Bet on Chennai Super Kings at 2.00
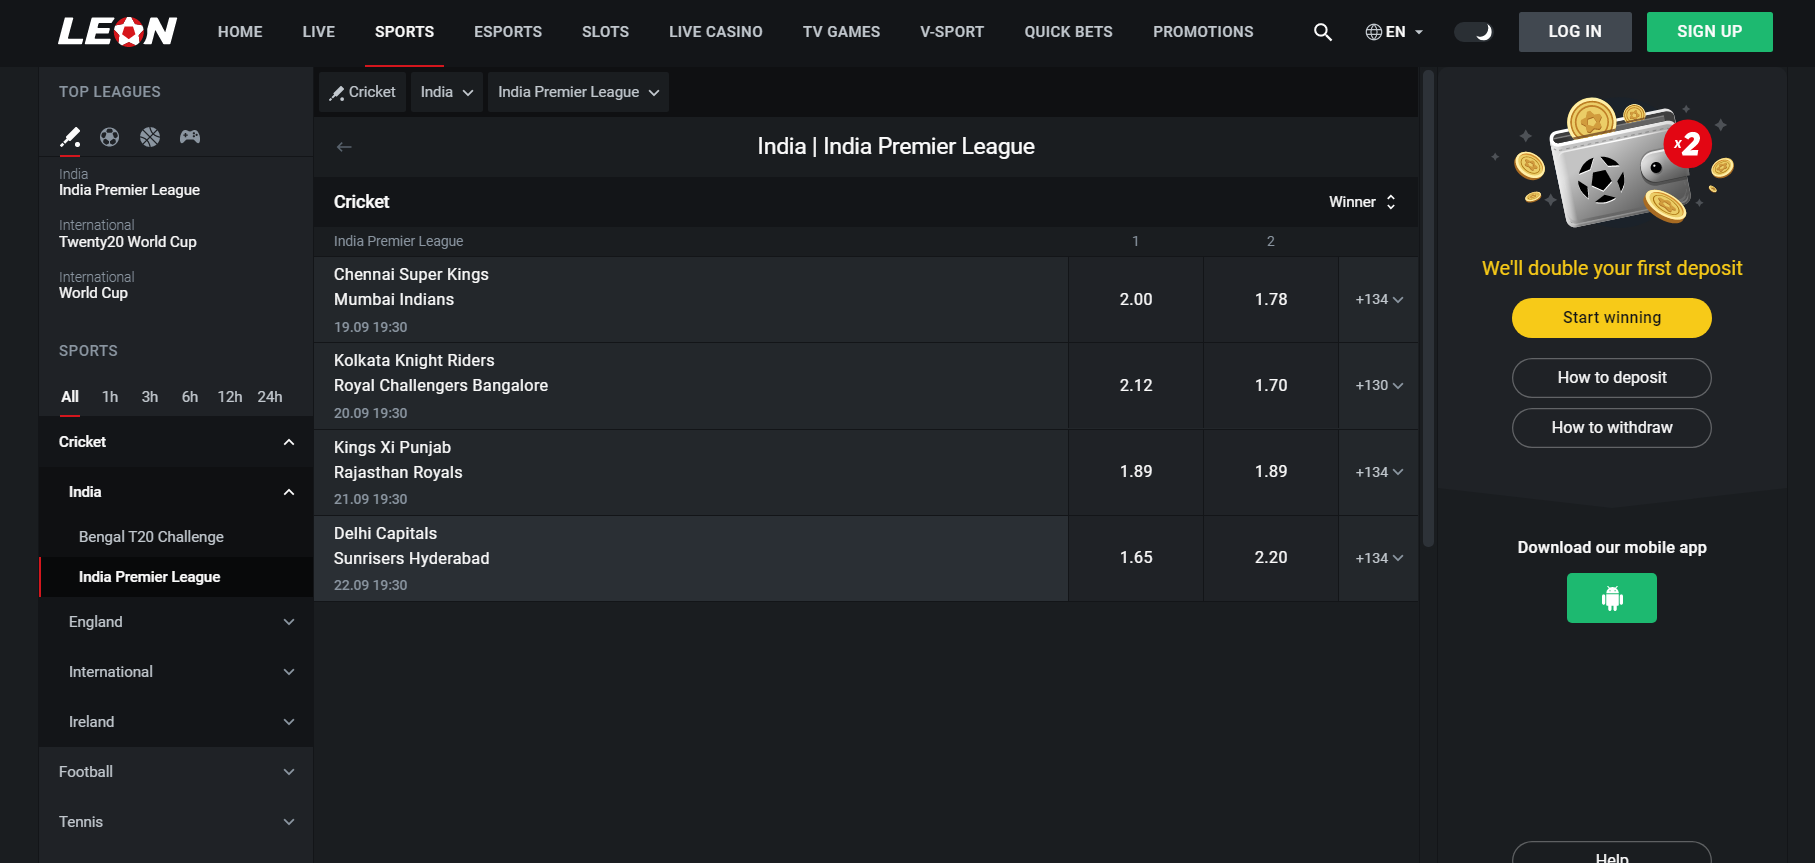The width and height of the screenshot is (1815, 863). 1136,300
